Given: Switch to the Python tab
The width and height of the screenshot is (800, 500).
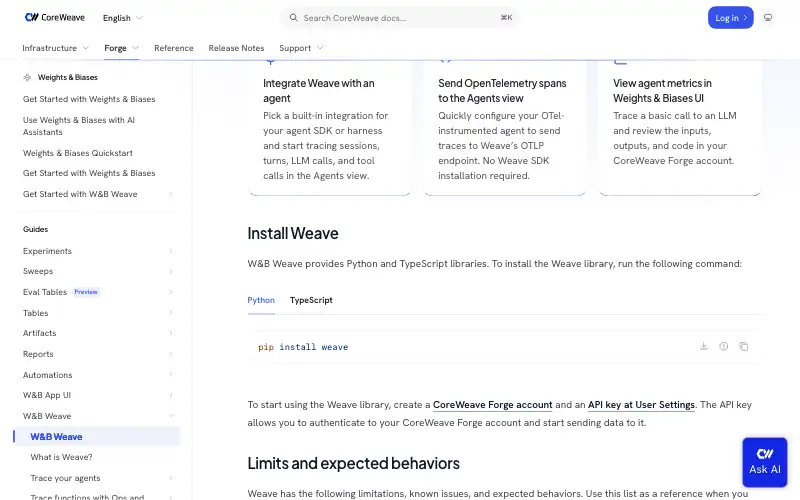Looking at the screenshot, I should pyautogui.click(x=261, y=300).
